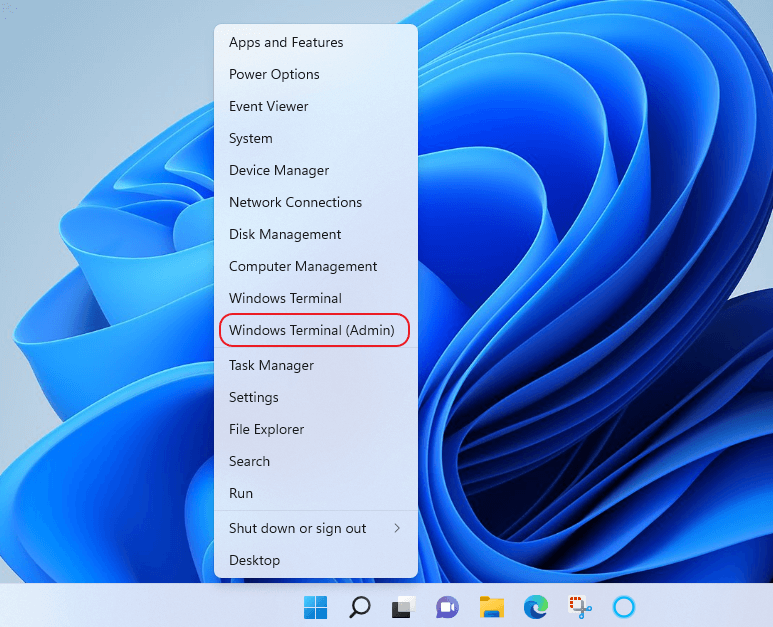The image size is (773, 627).
Task: Select Disk Management entry
Action: pos(316,235)
